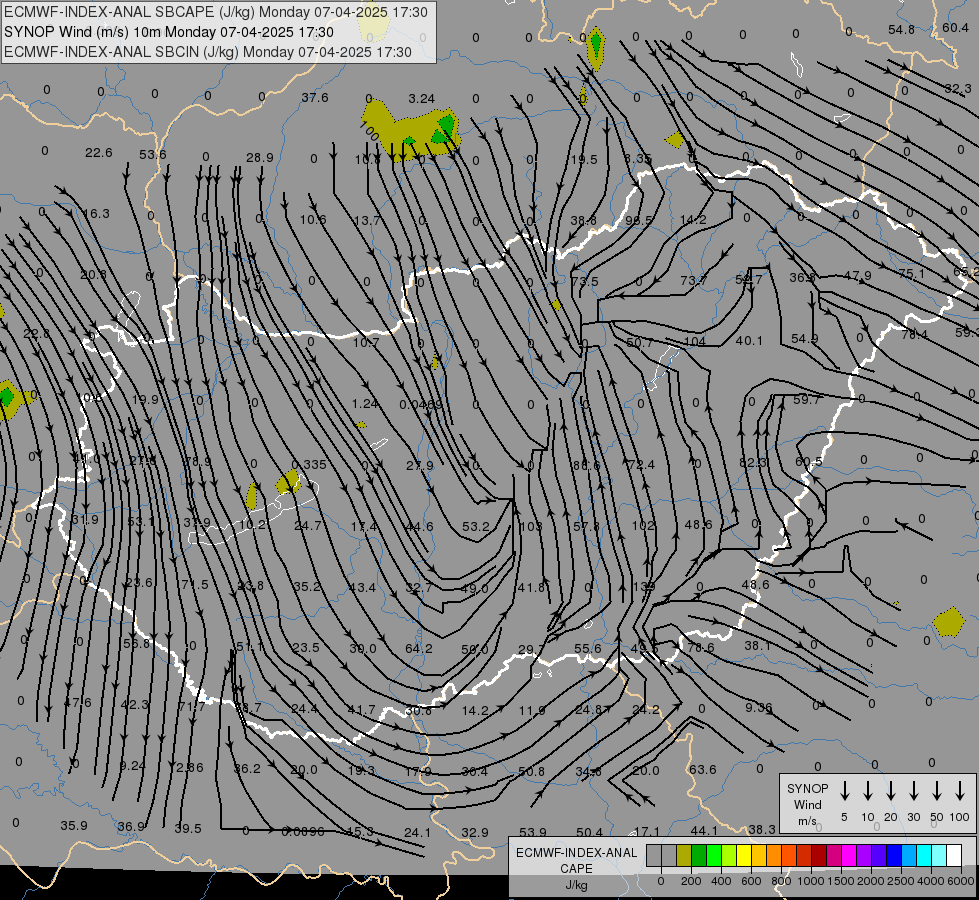Click the 1000 label on the CAPE scale
The width and height of the screenshot is (979, 900).
coord(810,881)
